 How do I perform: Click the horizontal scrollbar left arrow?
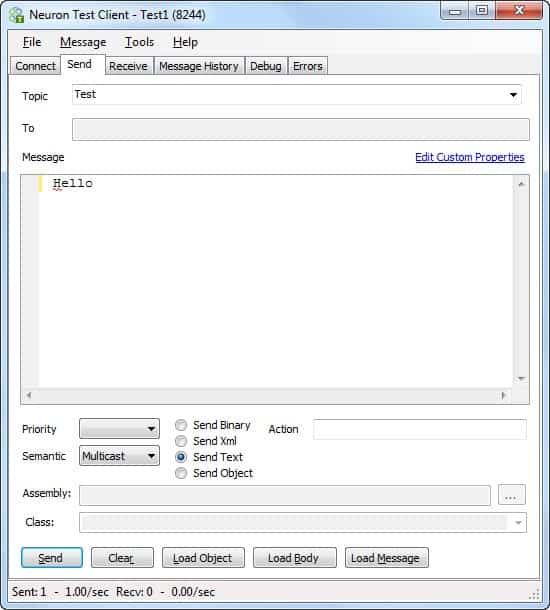[x=28, y=395]
